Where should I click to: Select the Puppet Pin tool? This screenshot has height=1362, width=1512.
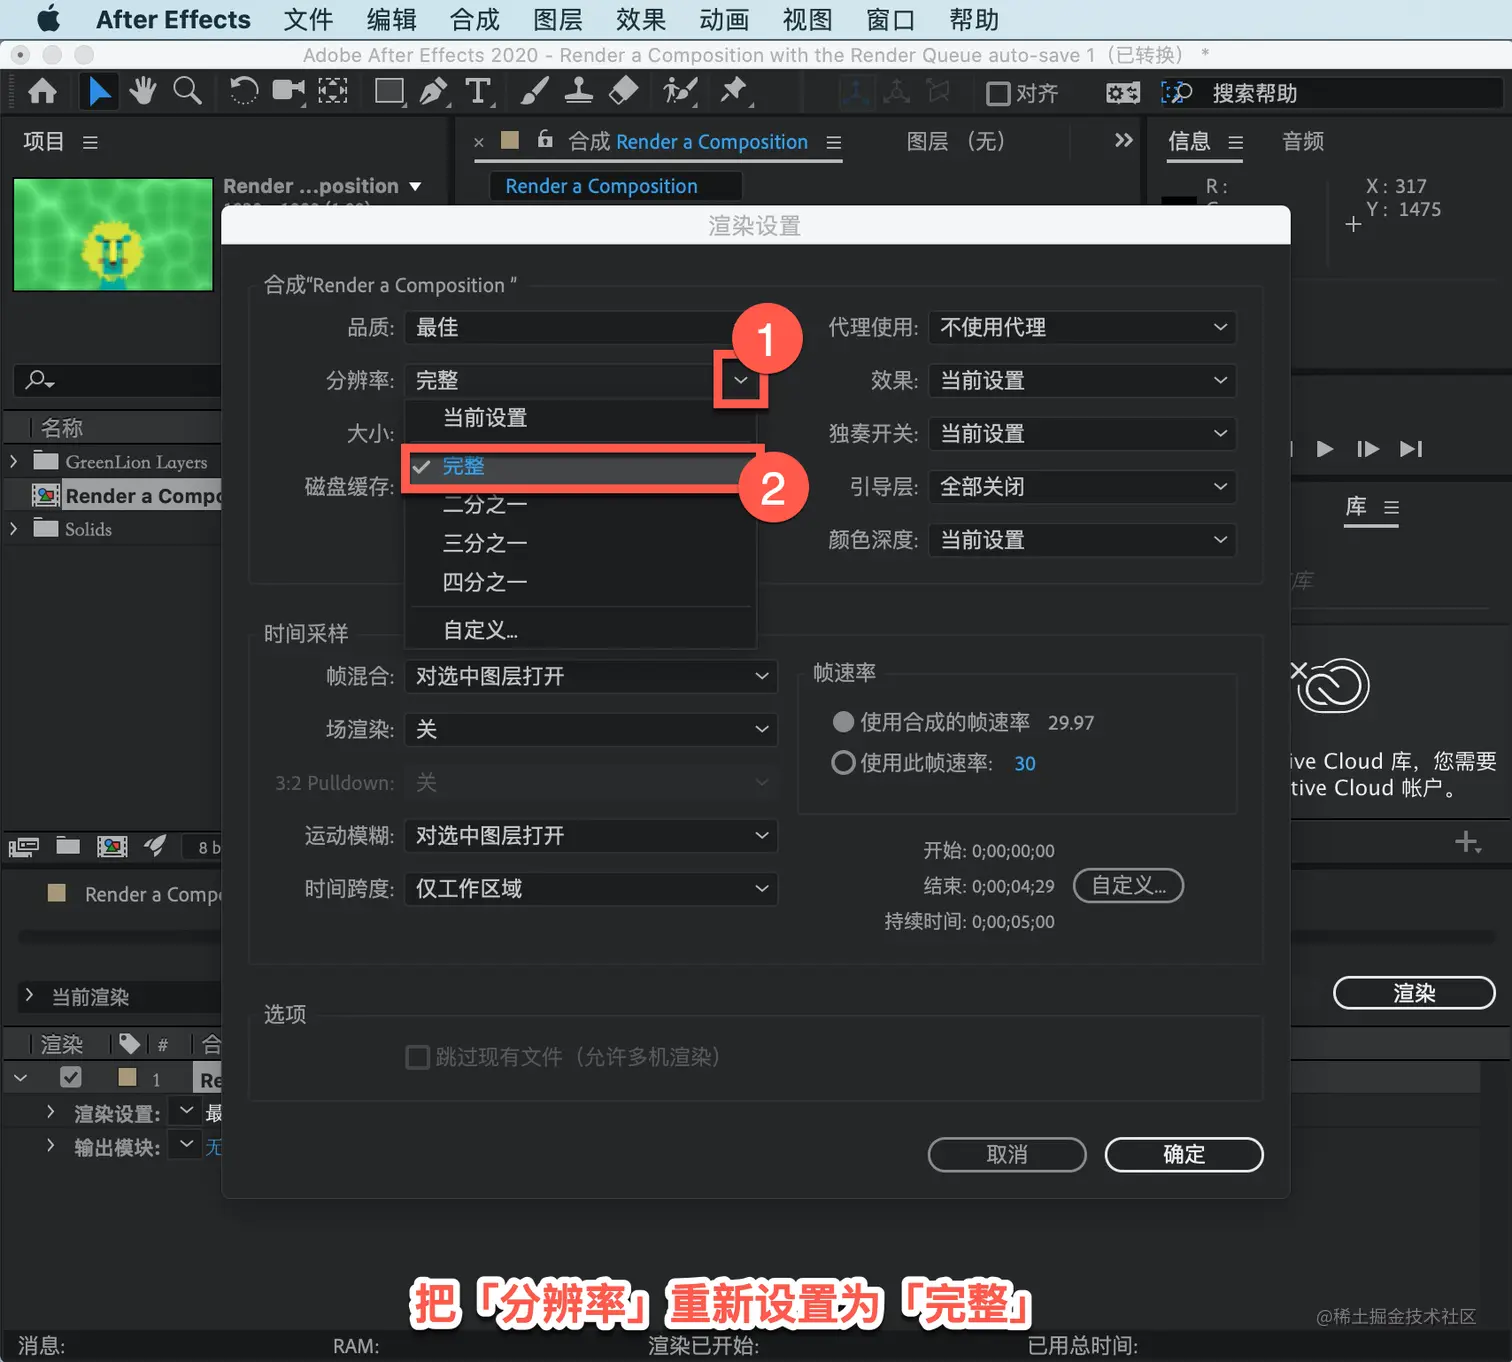(x=734, y=91)
